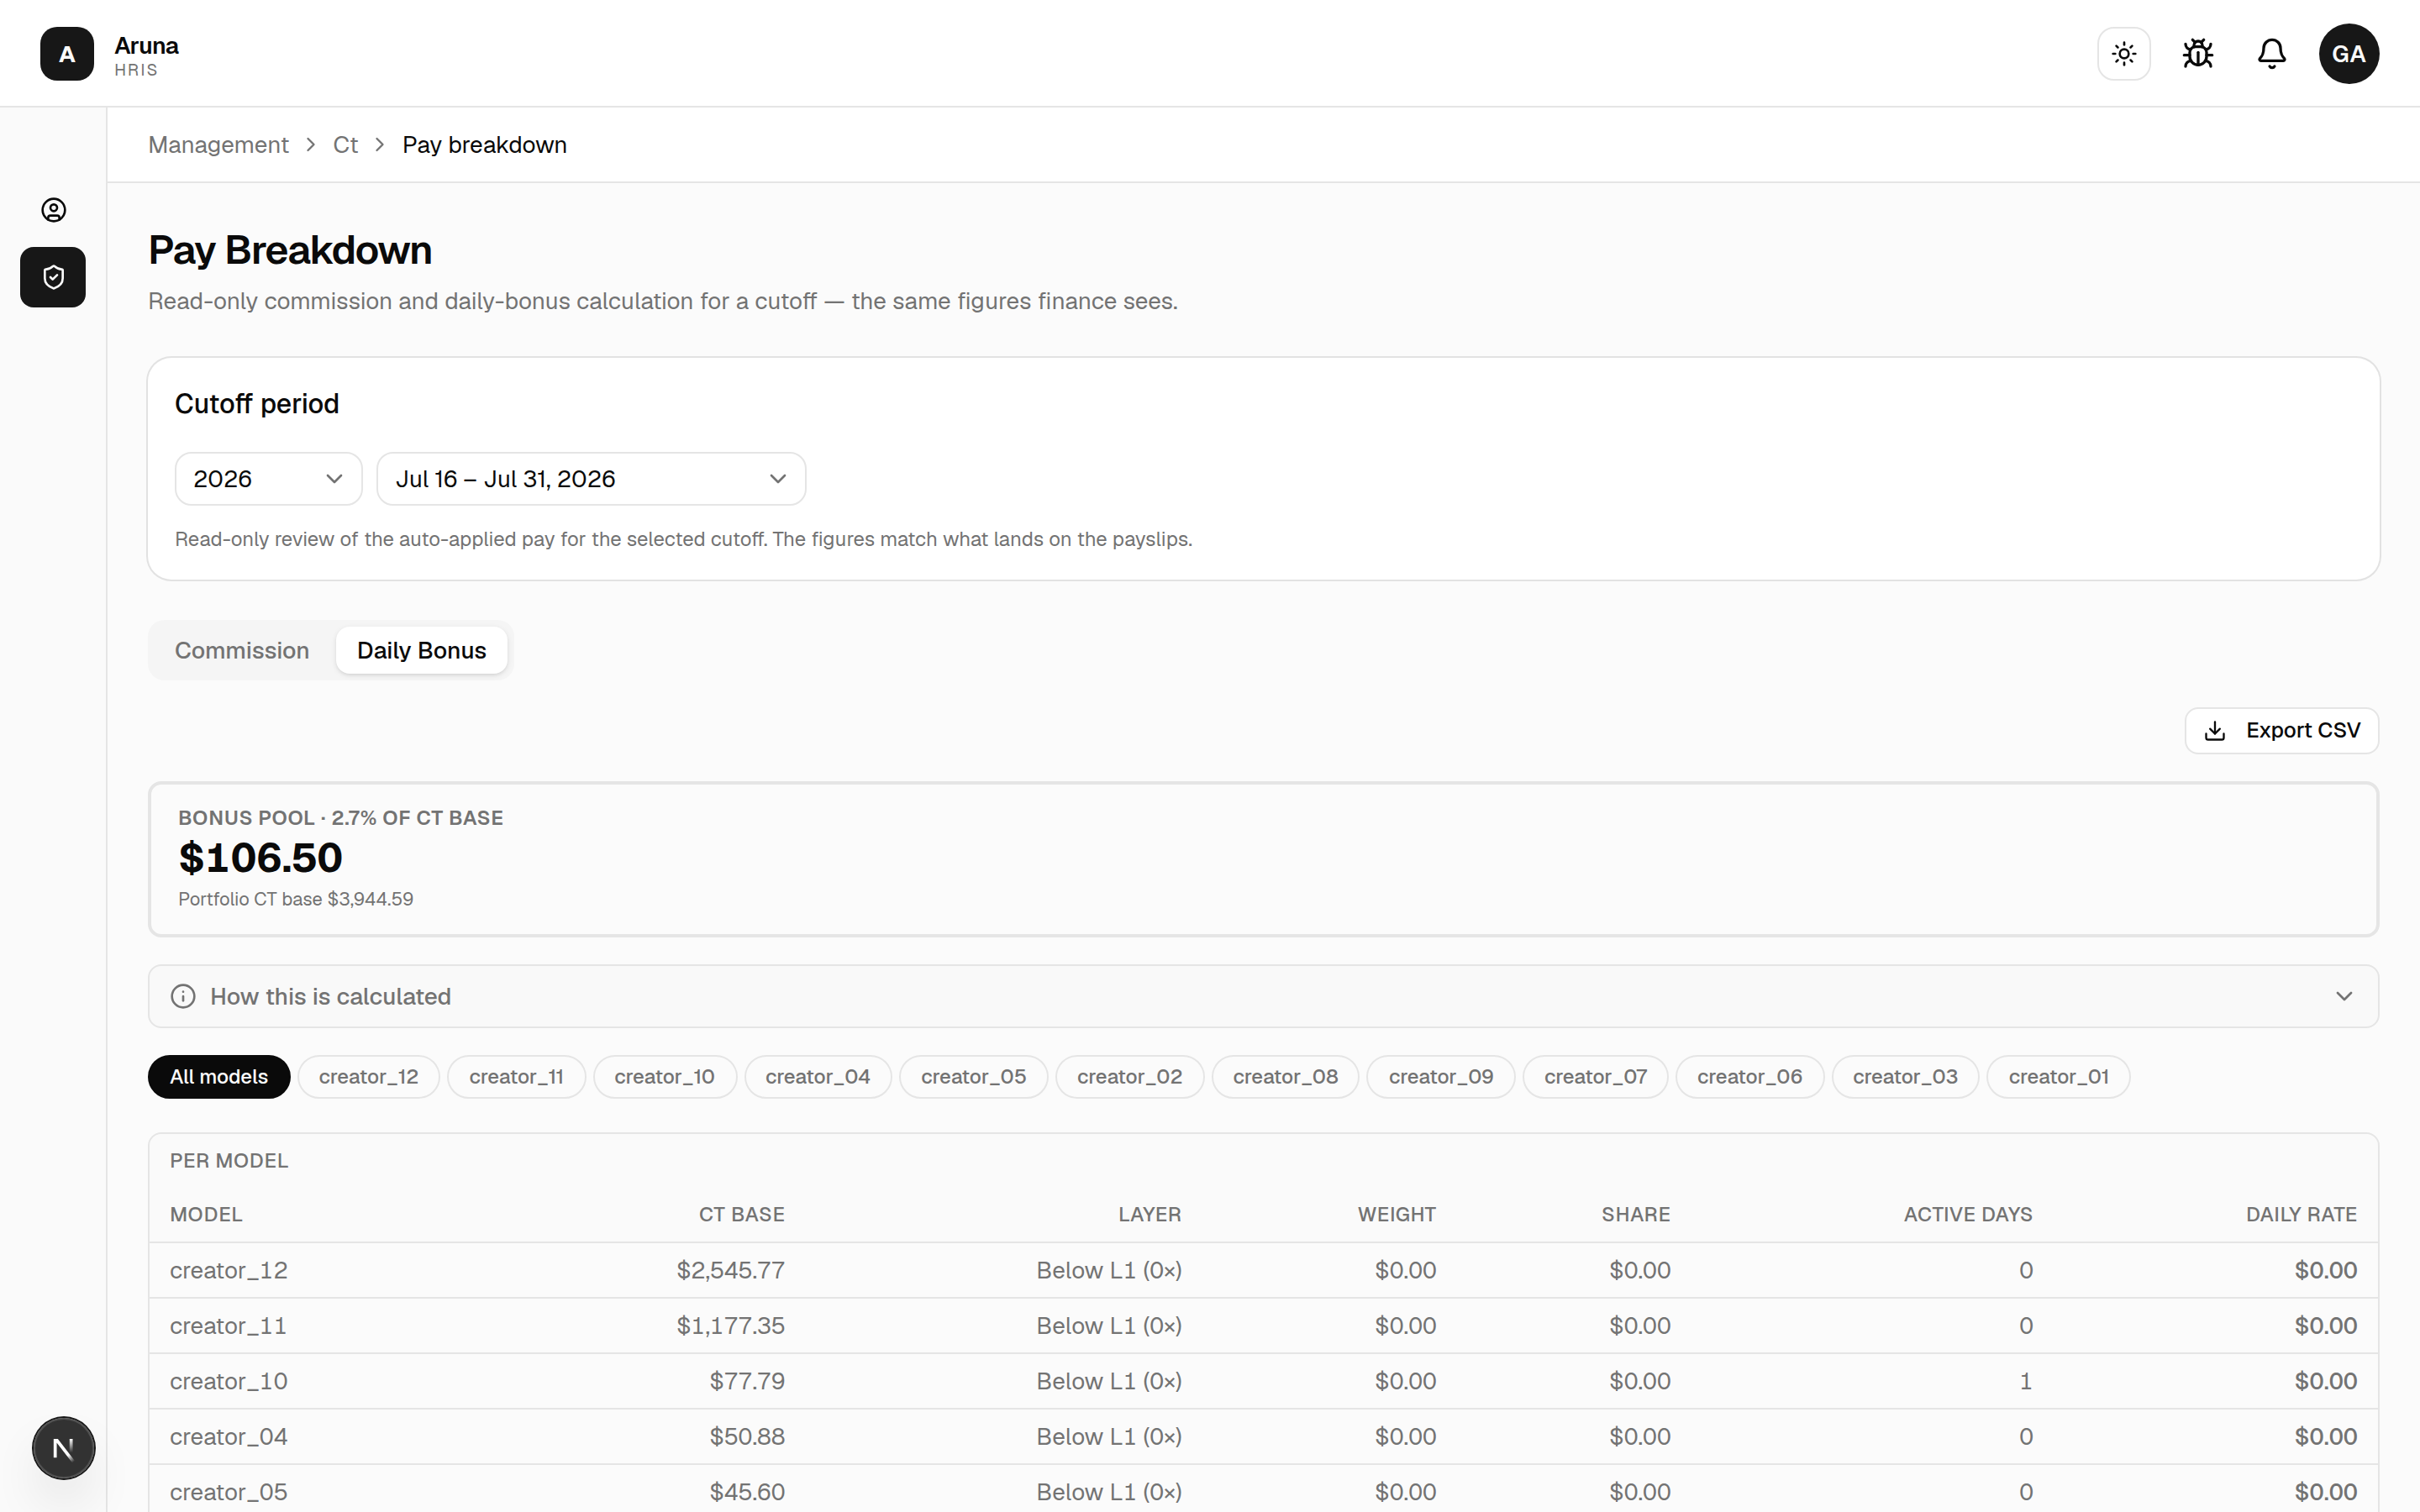Click the $2,545.77 CT base value
Viewport: 2420px width, 1512px height.
coord(730,1270)
